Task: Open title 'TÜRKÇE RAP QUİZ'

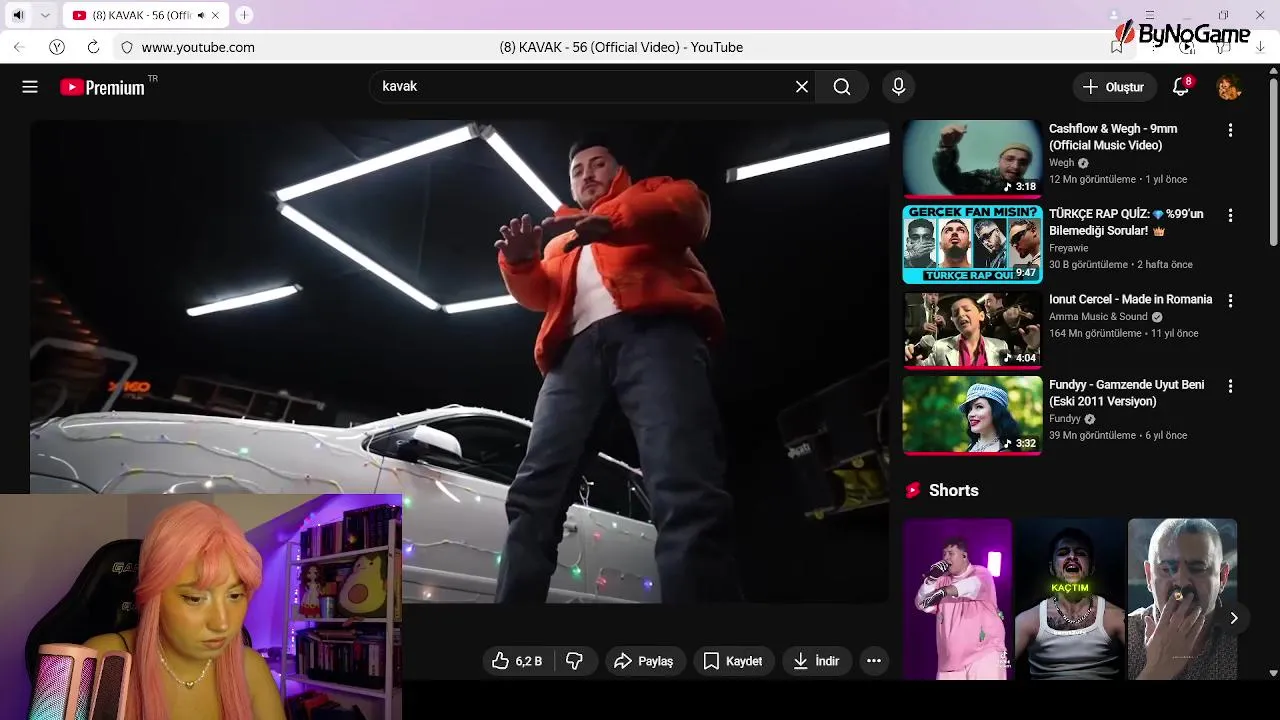Action: pos(1126,222)
